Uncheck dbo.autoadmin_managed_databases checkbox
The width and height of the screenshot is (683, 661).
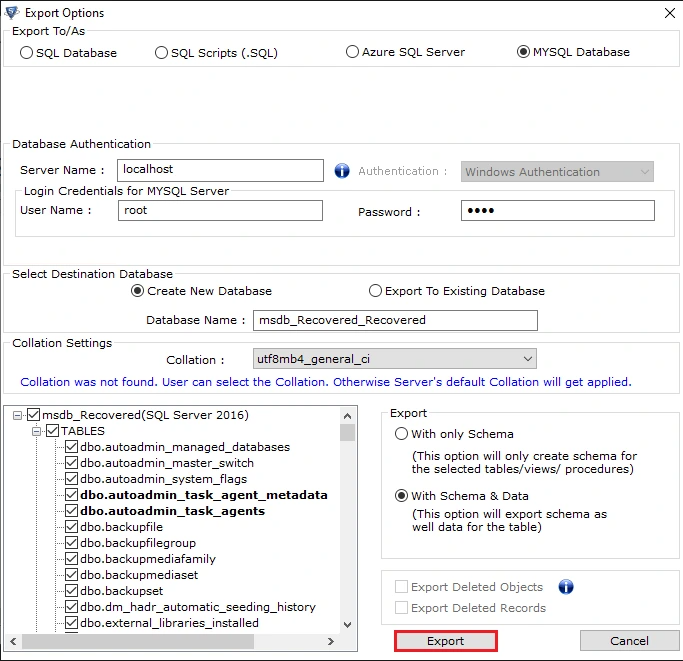pos(71,447)
